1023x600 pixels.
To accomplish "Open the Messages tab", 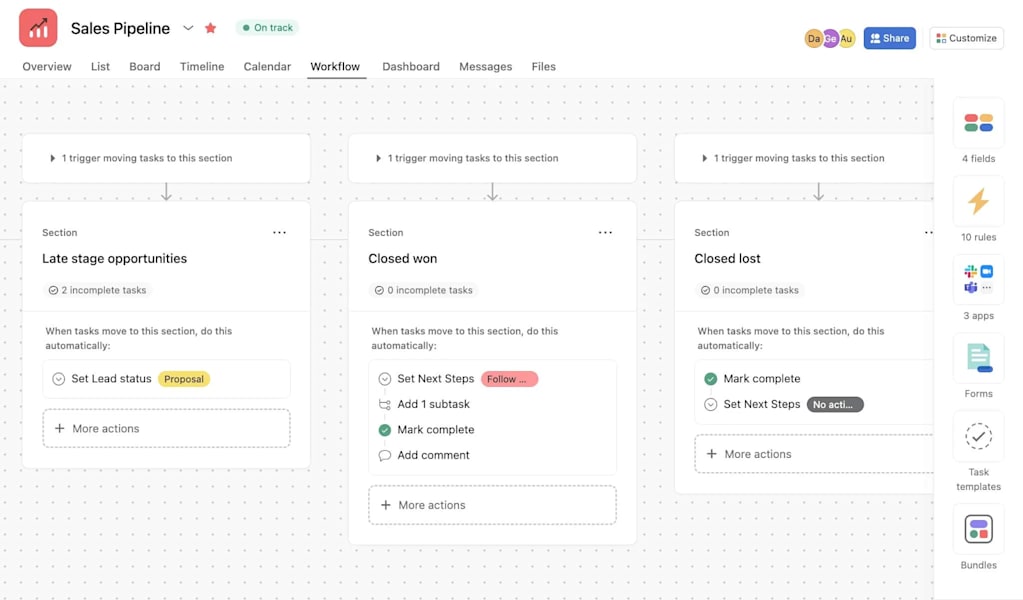I will coord(485,67).
